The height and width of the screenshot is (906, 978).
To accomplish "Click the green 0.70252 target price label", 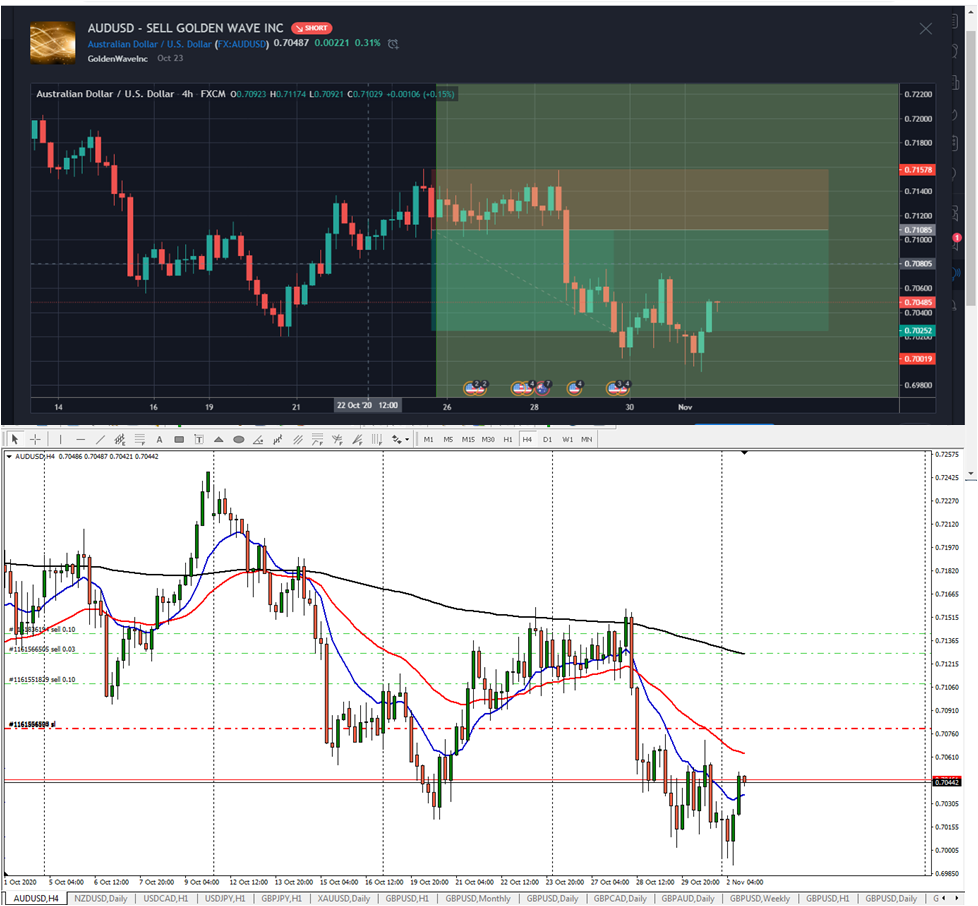I will tap(917, 330).
